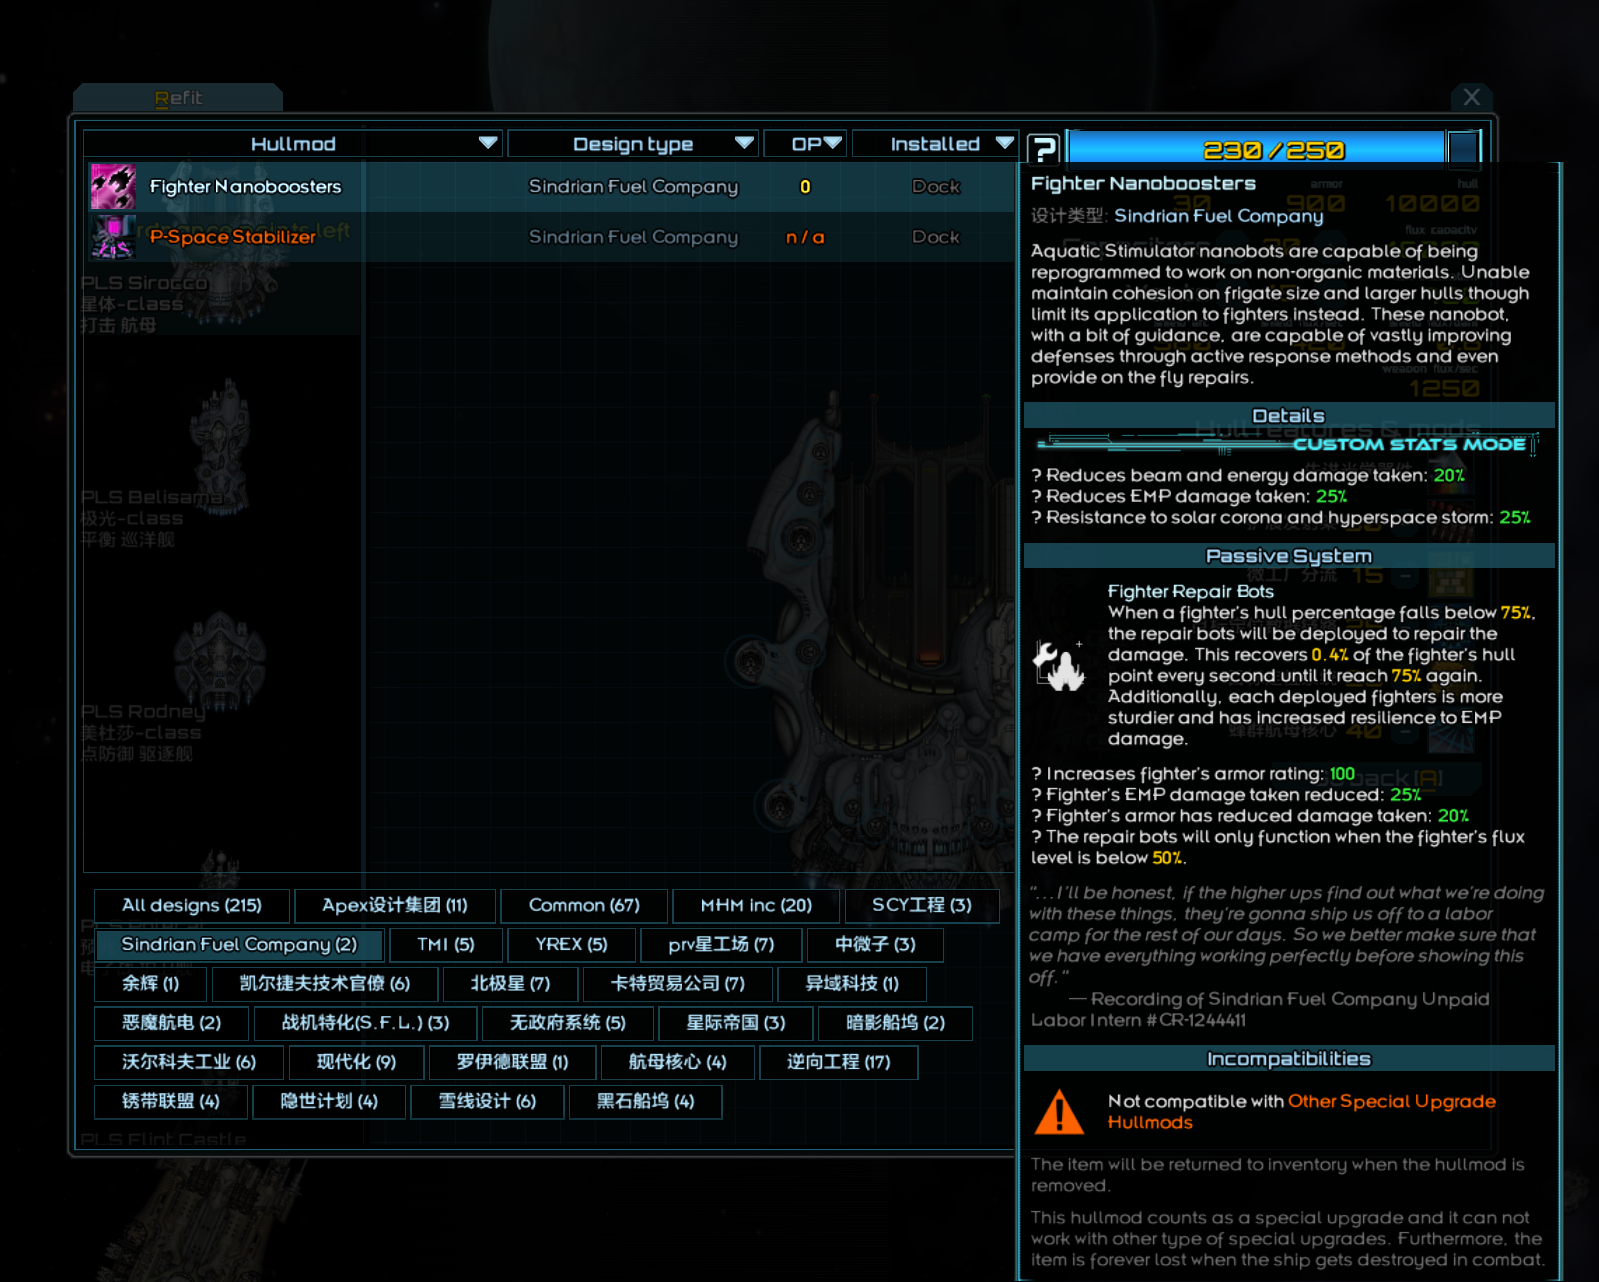
Task: Click the P-Space Stabilizer hullmod icon
Action: coord(113,237)
